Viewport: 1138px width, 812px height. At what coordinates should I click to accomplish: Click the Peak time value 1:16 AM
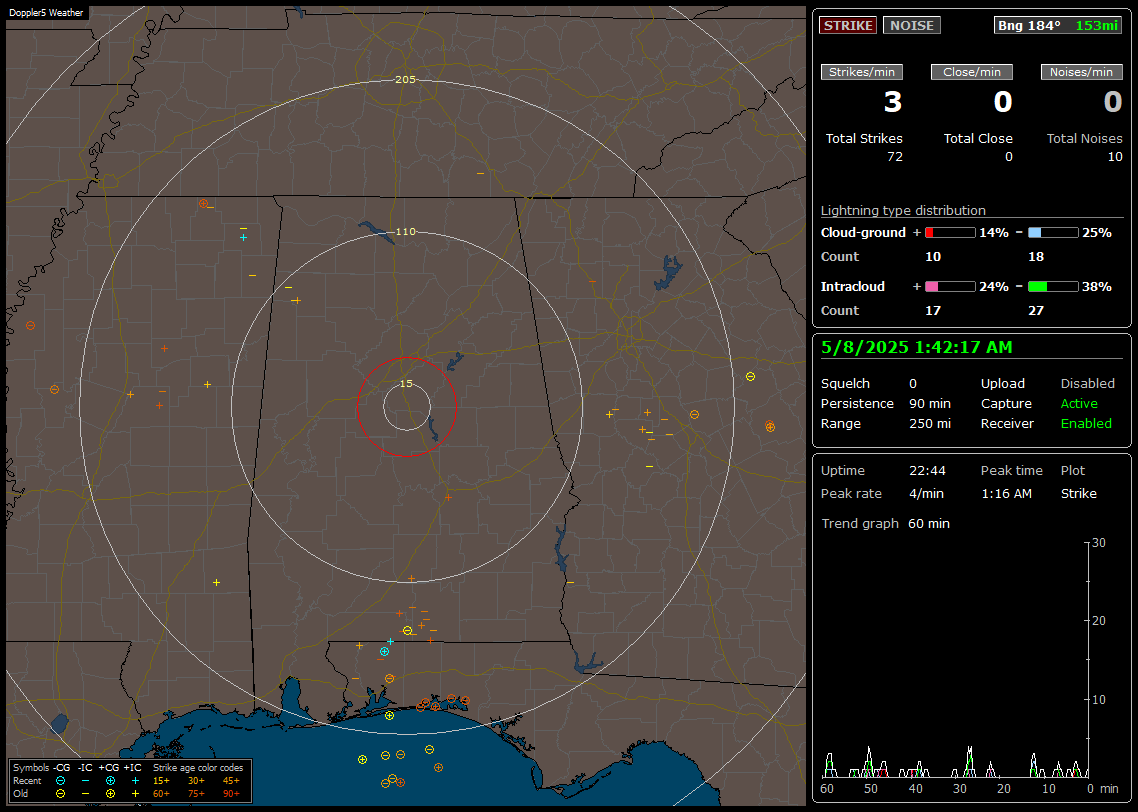[x=1006, y=493]
